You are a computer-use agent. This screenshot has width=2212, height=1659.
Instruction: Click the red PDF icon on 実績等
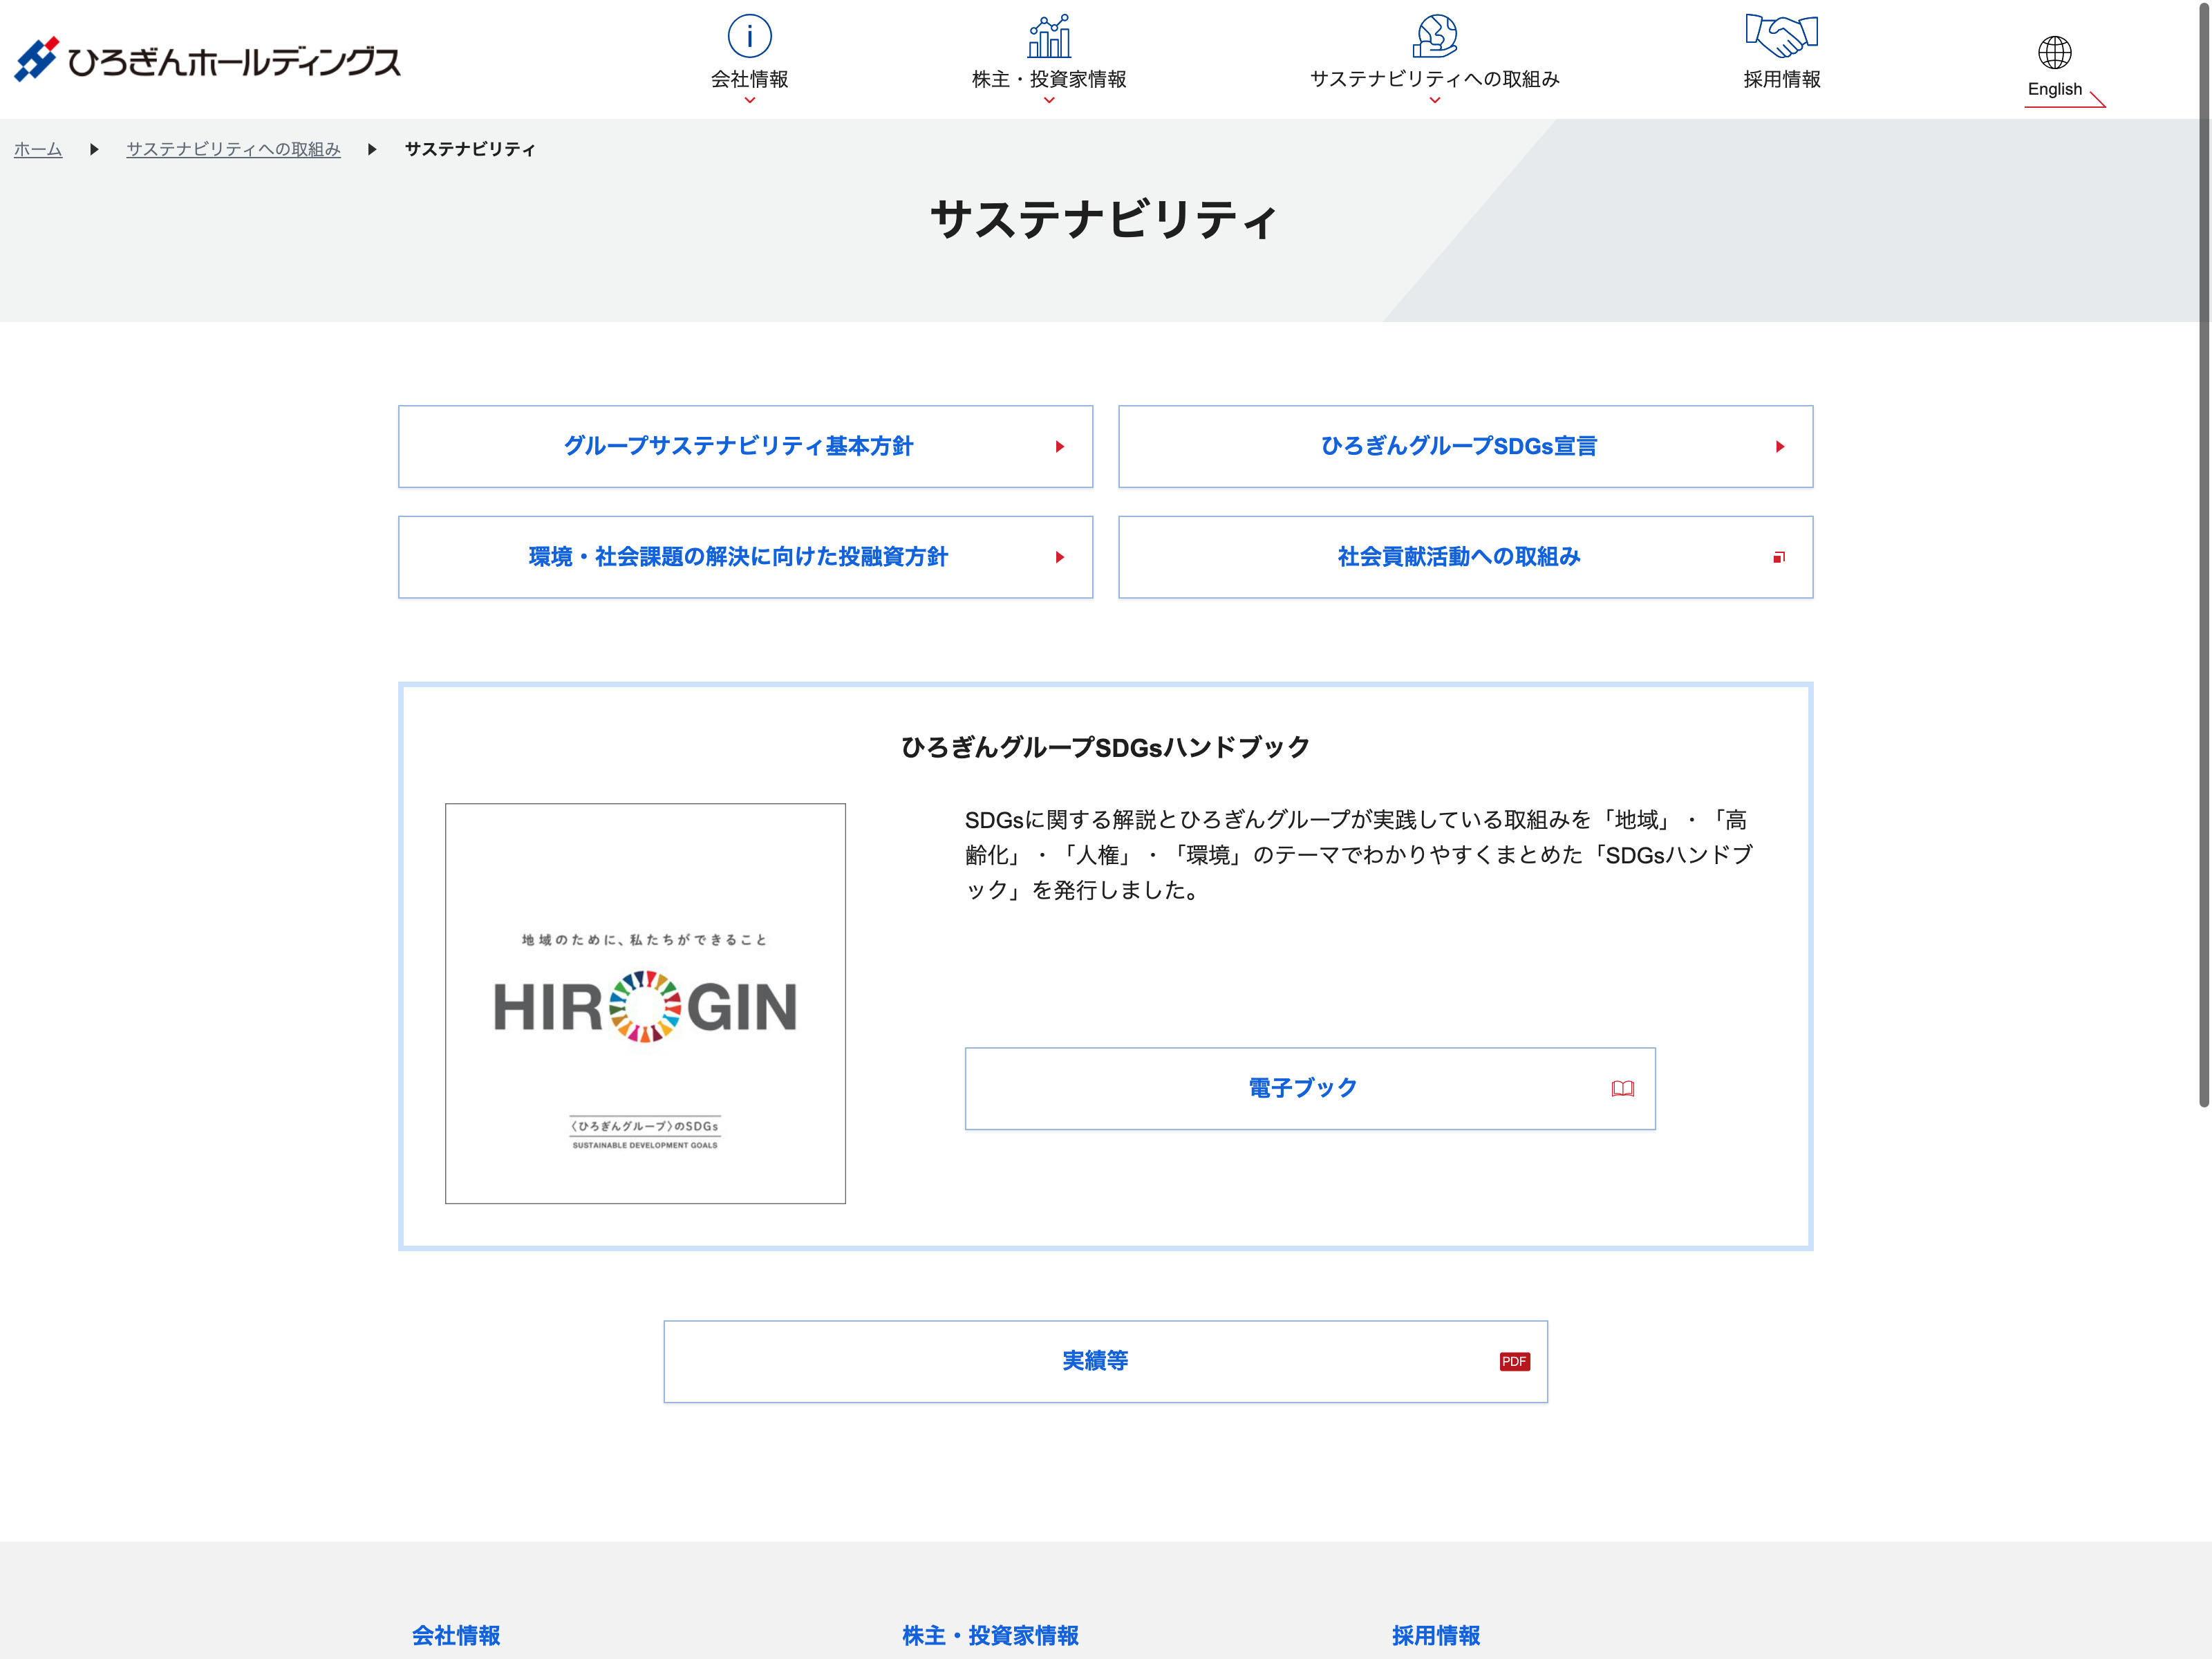pyautogui.click(x=1514, y=1361)
